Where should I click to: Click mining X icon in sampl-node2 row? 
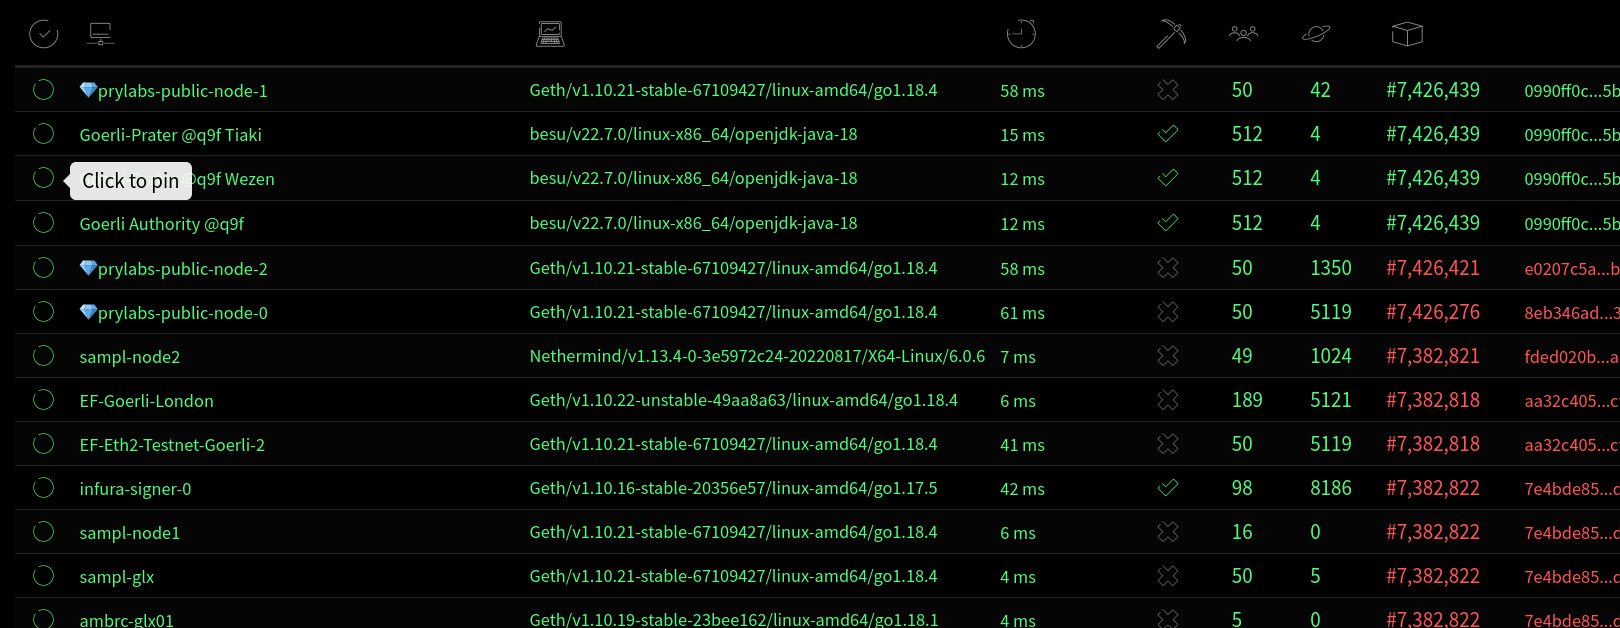(x=1167, y=356)
